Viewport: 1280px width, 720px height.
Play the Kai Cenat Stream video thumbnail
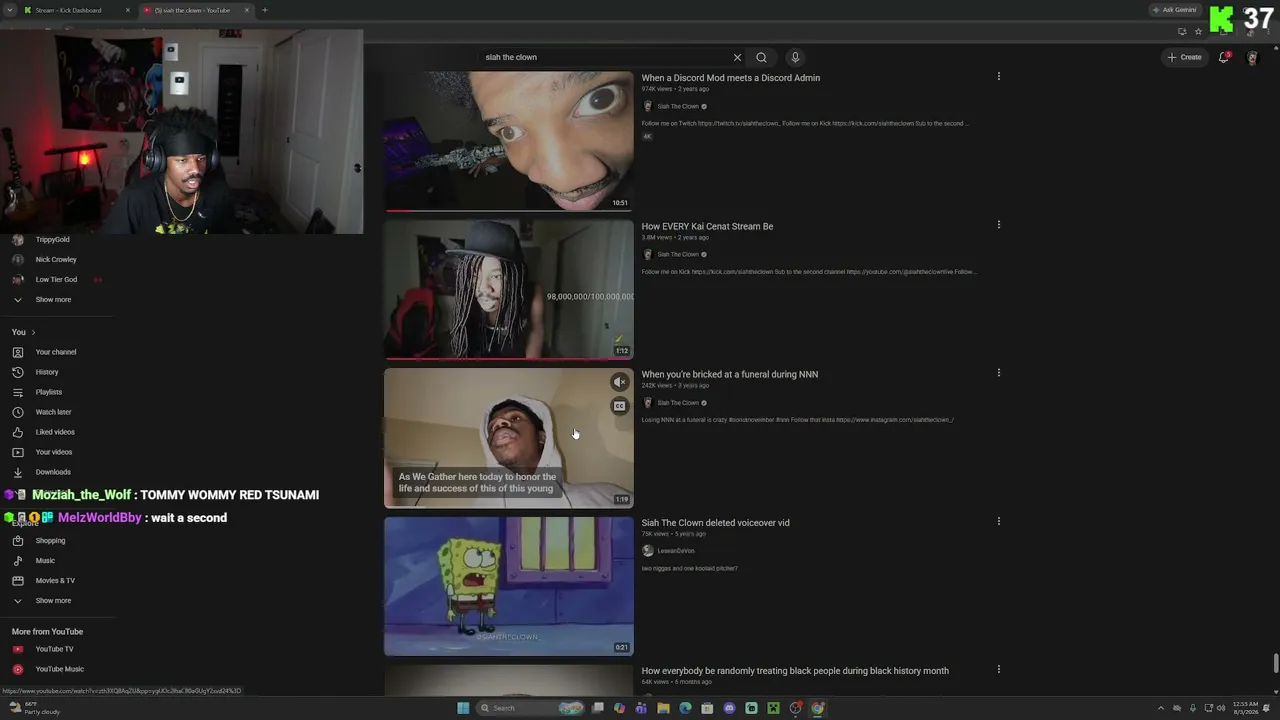(x=509, y=289)
